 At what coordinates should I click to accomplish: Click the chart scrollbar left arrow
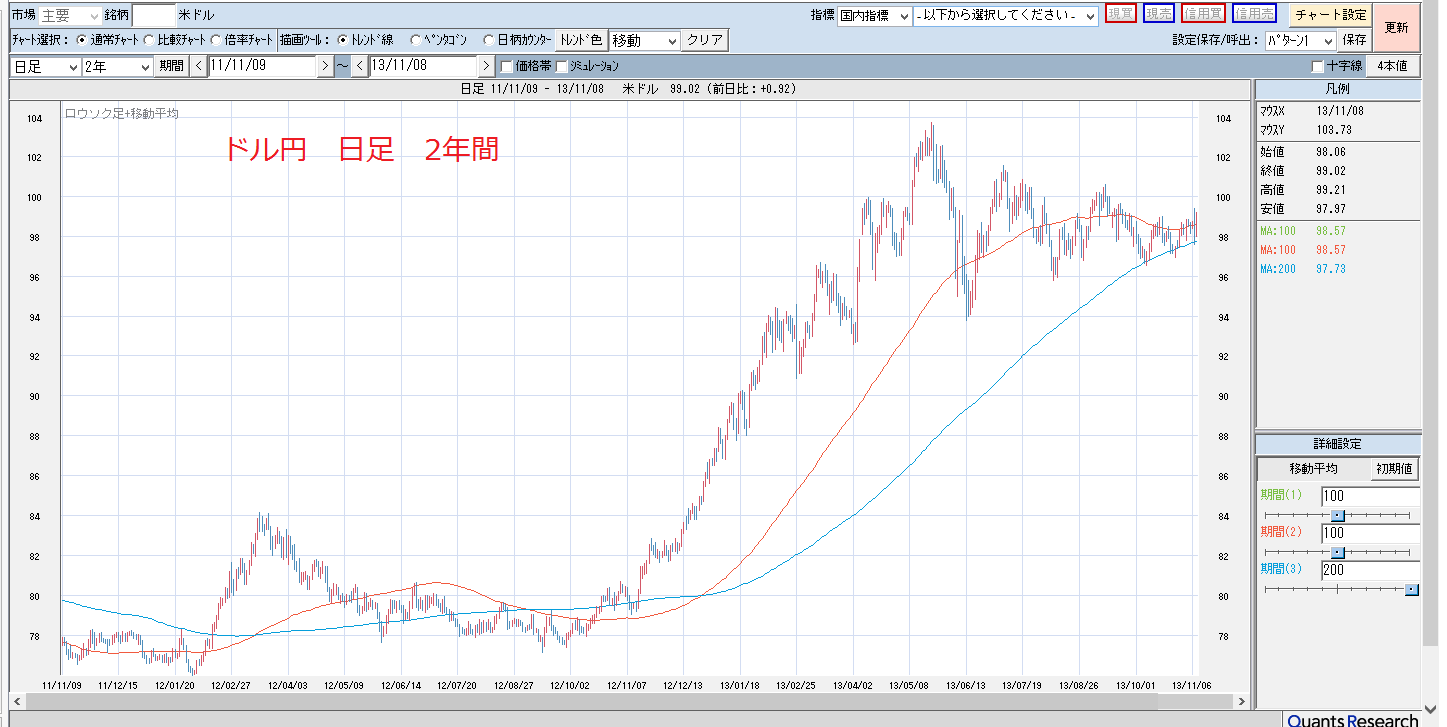point(17,701)
